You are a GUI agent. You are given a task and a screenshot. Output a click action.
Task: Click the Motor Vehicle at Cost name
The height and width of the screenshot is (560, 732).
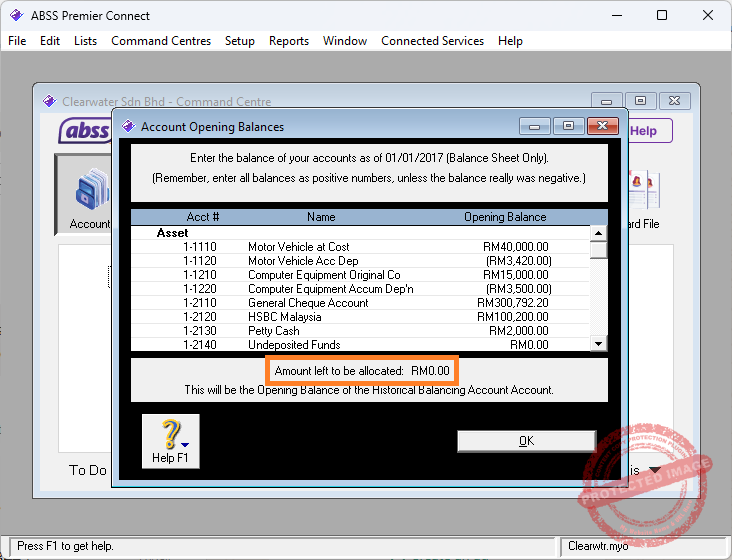[298, 247]
